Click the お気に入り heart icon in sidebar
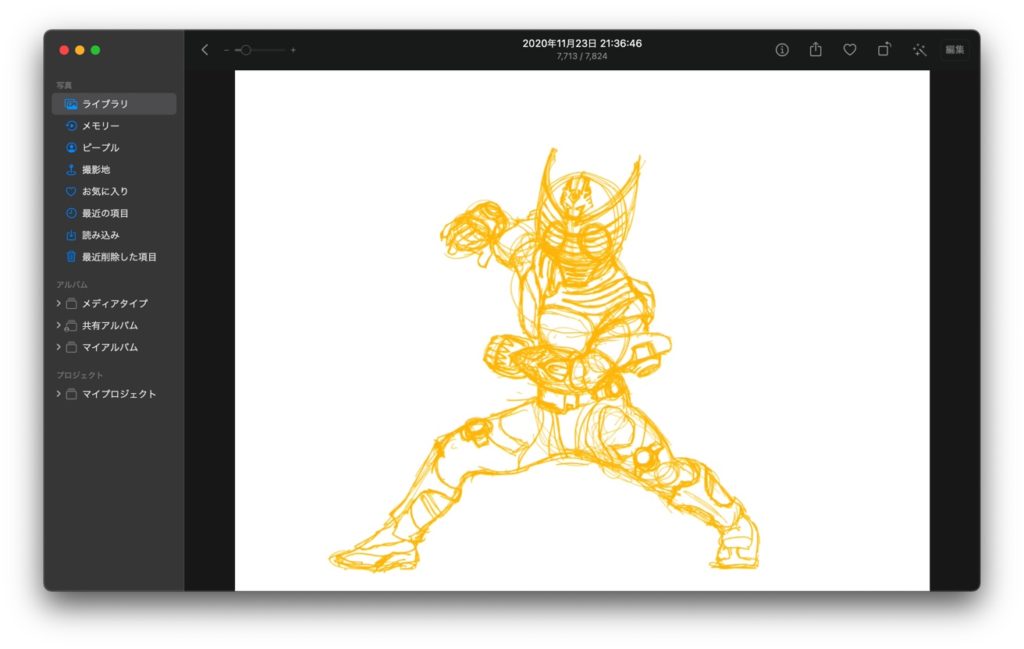 click(x=71, y=191)
